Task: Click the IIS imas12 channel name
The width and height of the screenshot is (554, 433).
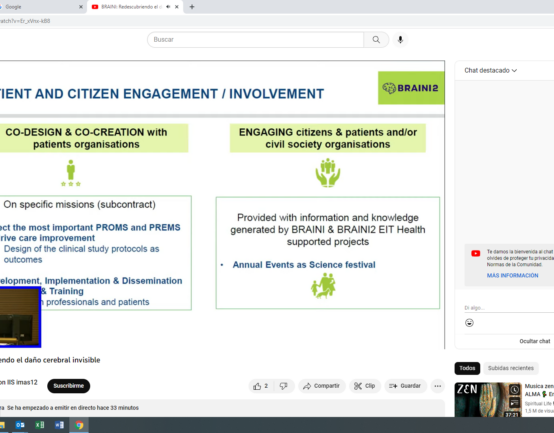Action: point(19,382)
